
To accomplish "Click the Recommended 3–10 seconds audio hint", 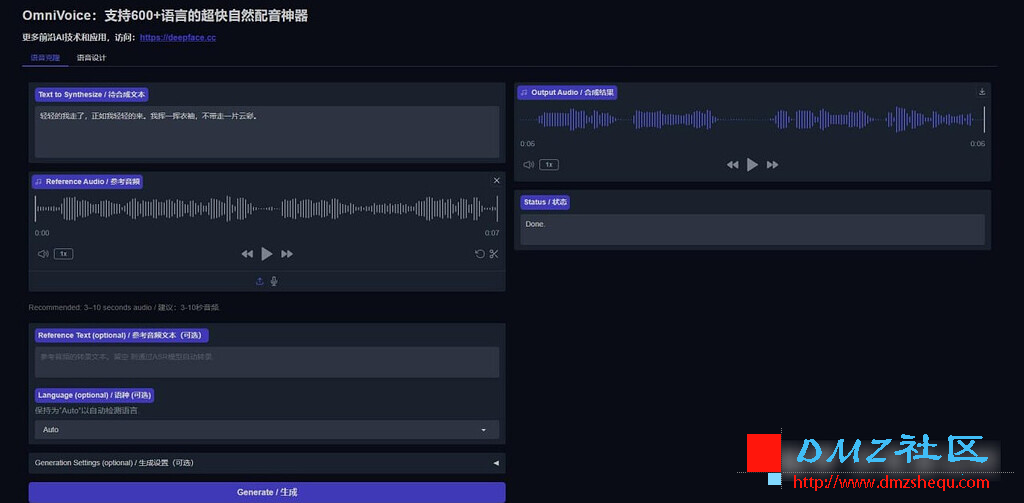I will (123, 307).
